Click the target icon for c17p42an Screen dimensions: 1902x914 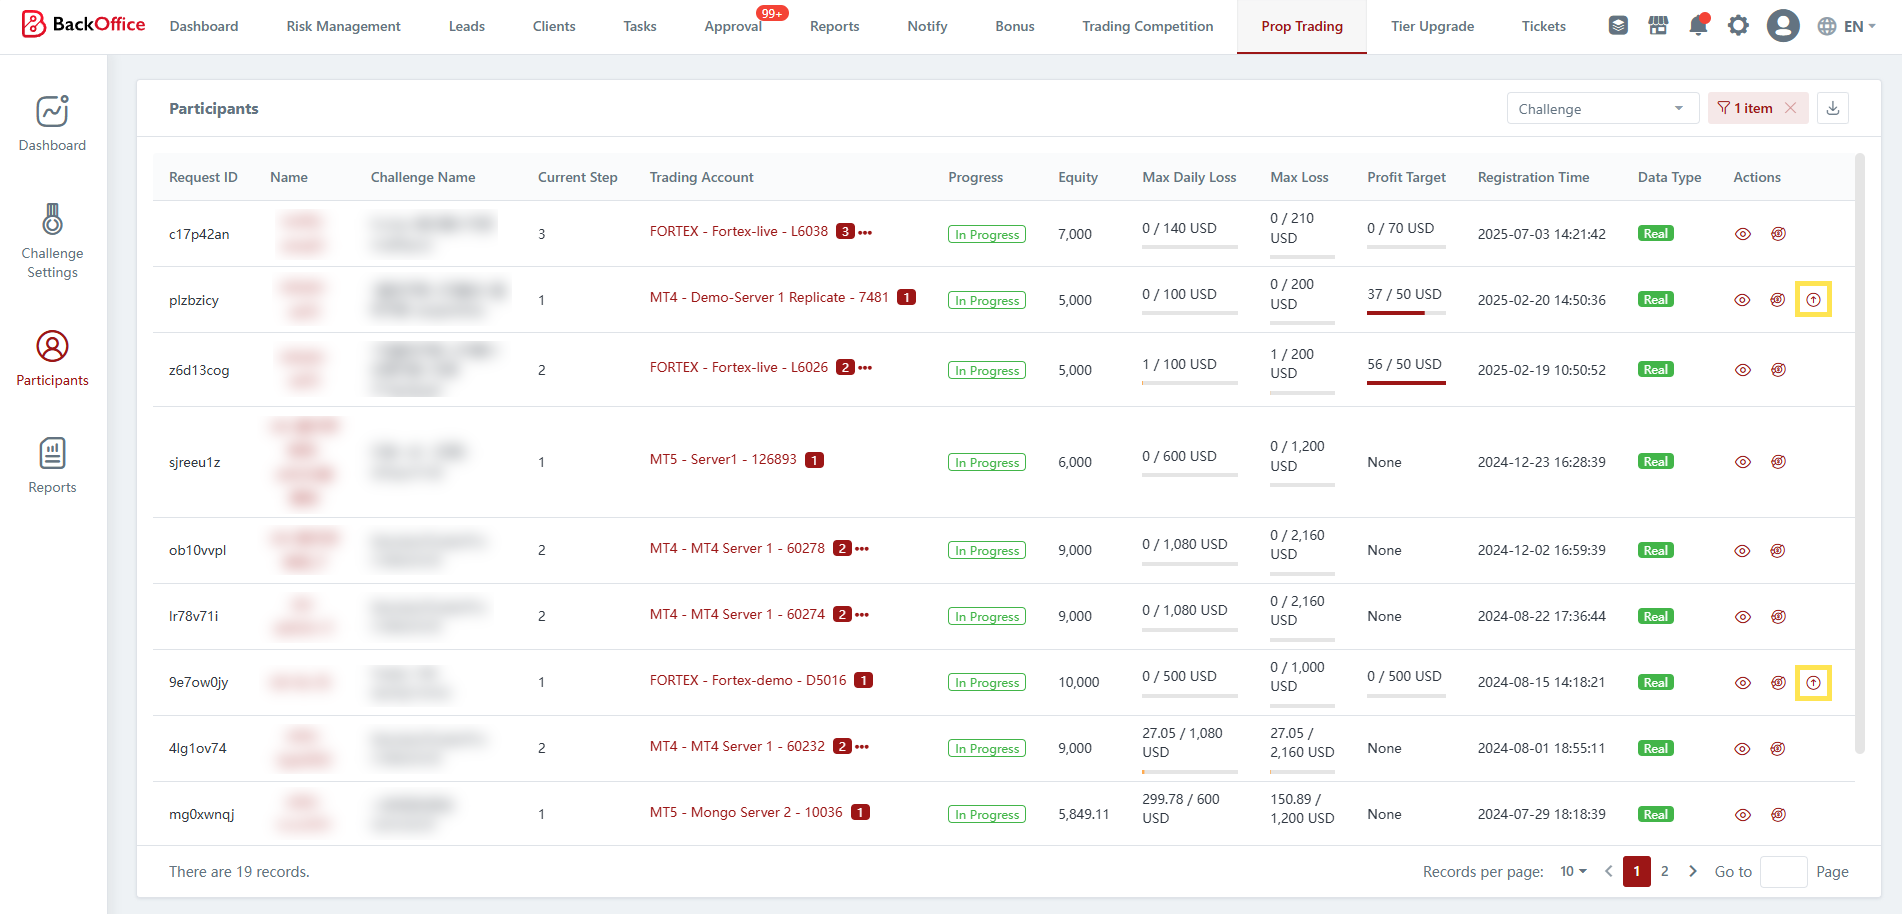click(x=1778, y=234)
